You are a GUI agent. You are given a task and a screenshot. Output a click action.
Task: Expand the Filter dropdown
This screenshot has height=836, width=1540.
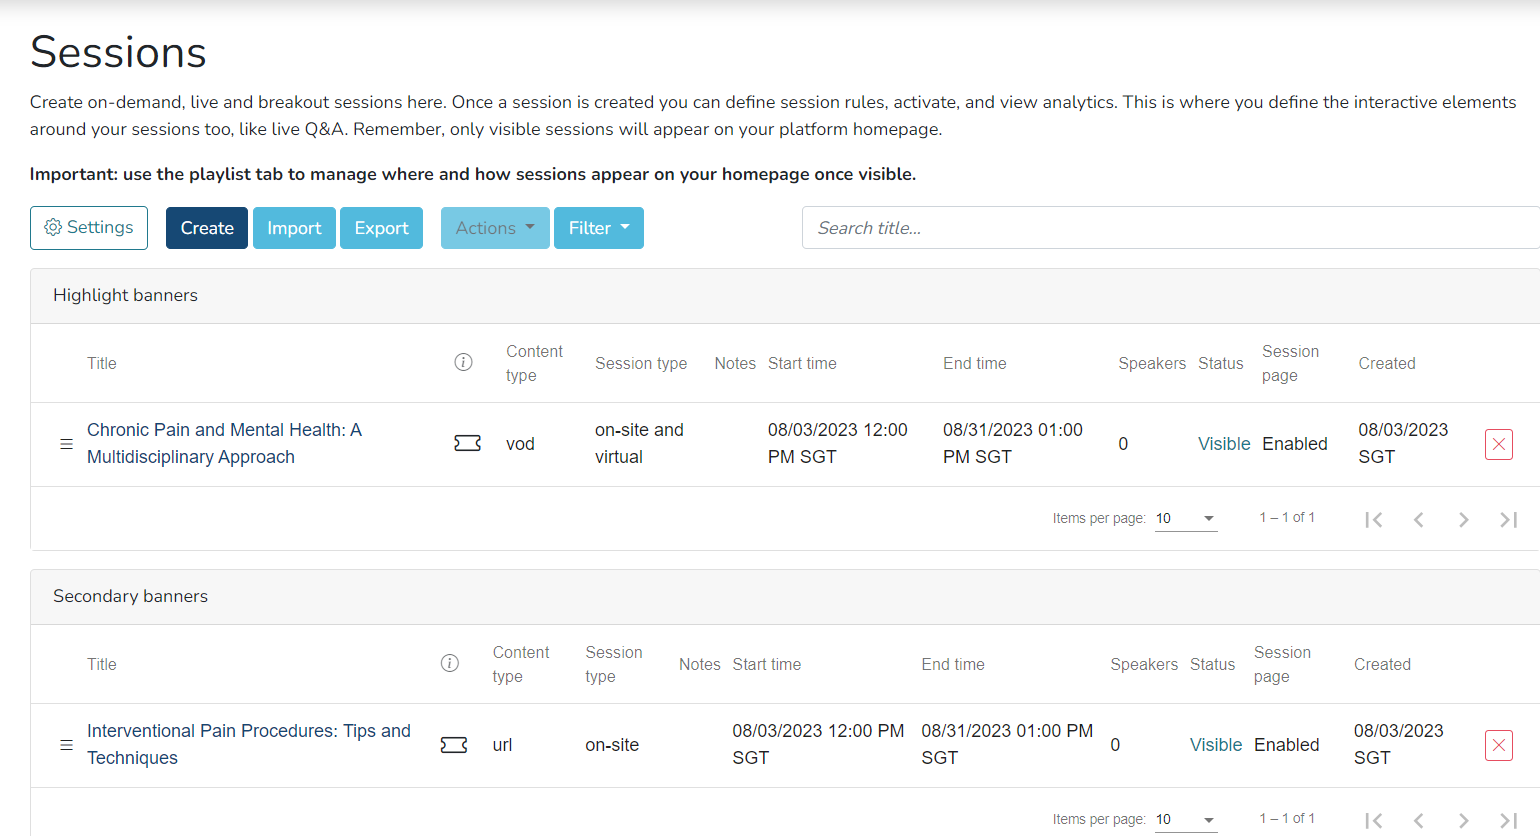598,228
